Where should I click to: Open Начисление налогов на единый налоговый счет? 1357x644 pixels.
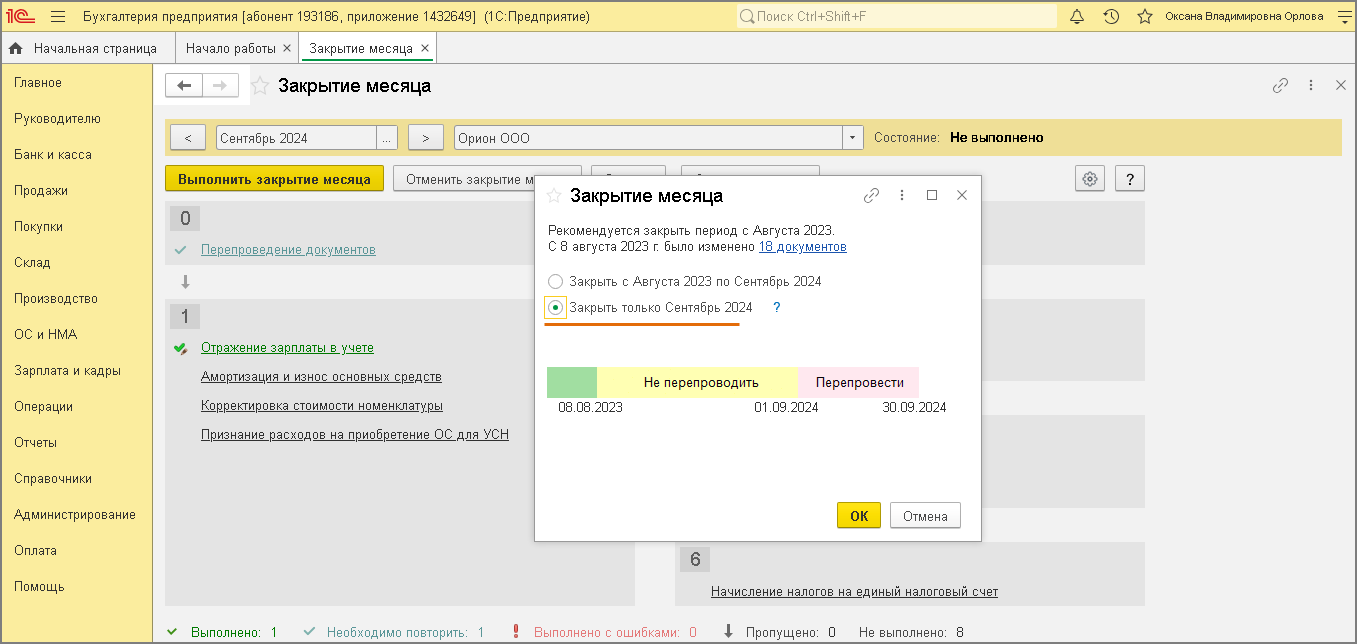pyautogui.click(x=854, y=592)
